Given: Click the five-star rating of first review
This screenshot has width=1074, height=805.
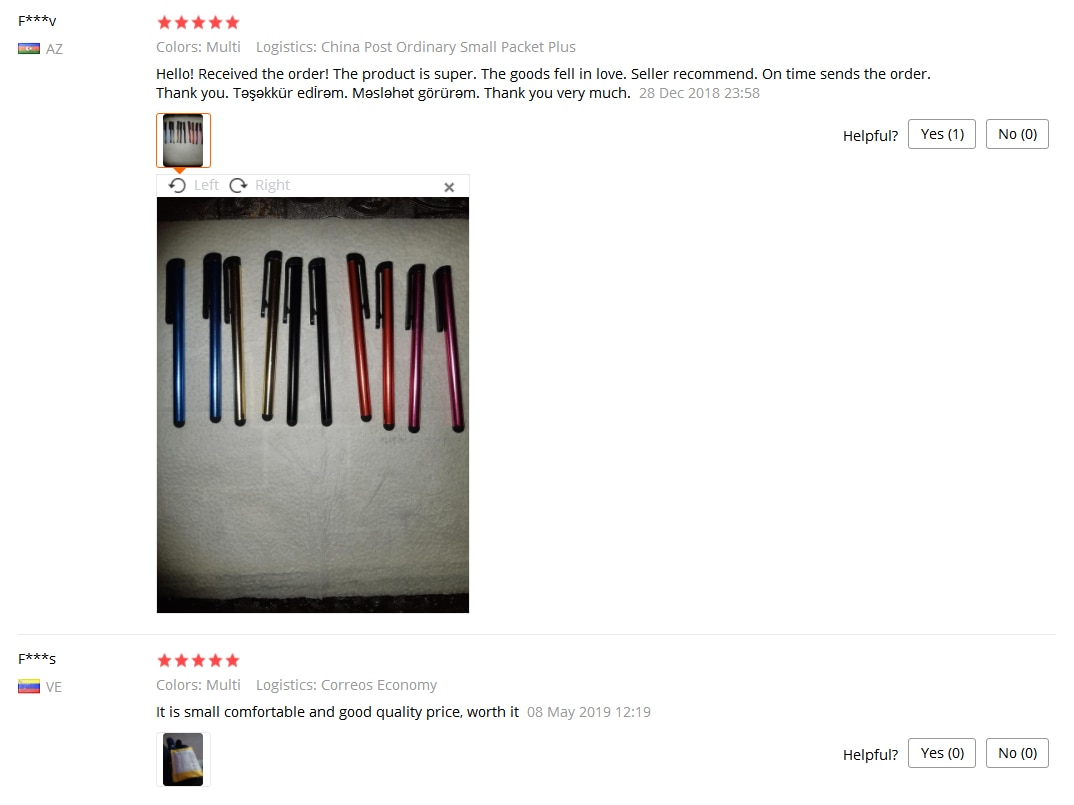Looking at the screenshot, I should coord(199,23).
